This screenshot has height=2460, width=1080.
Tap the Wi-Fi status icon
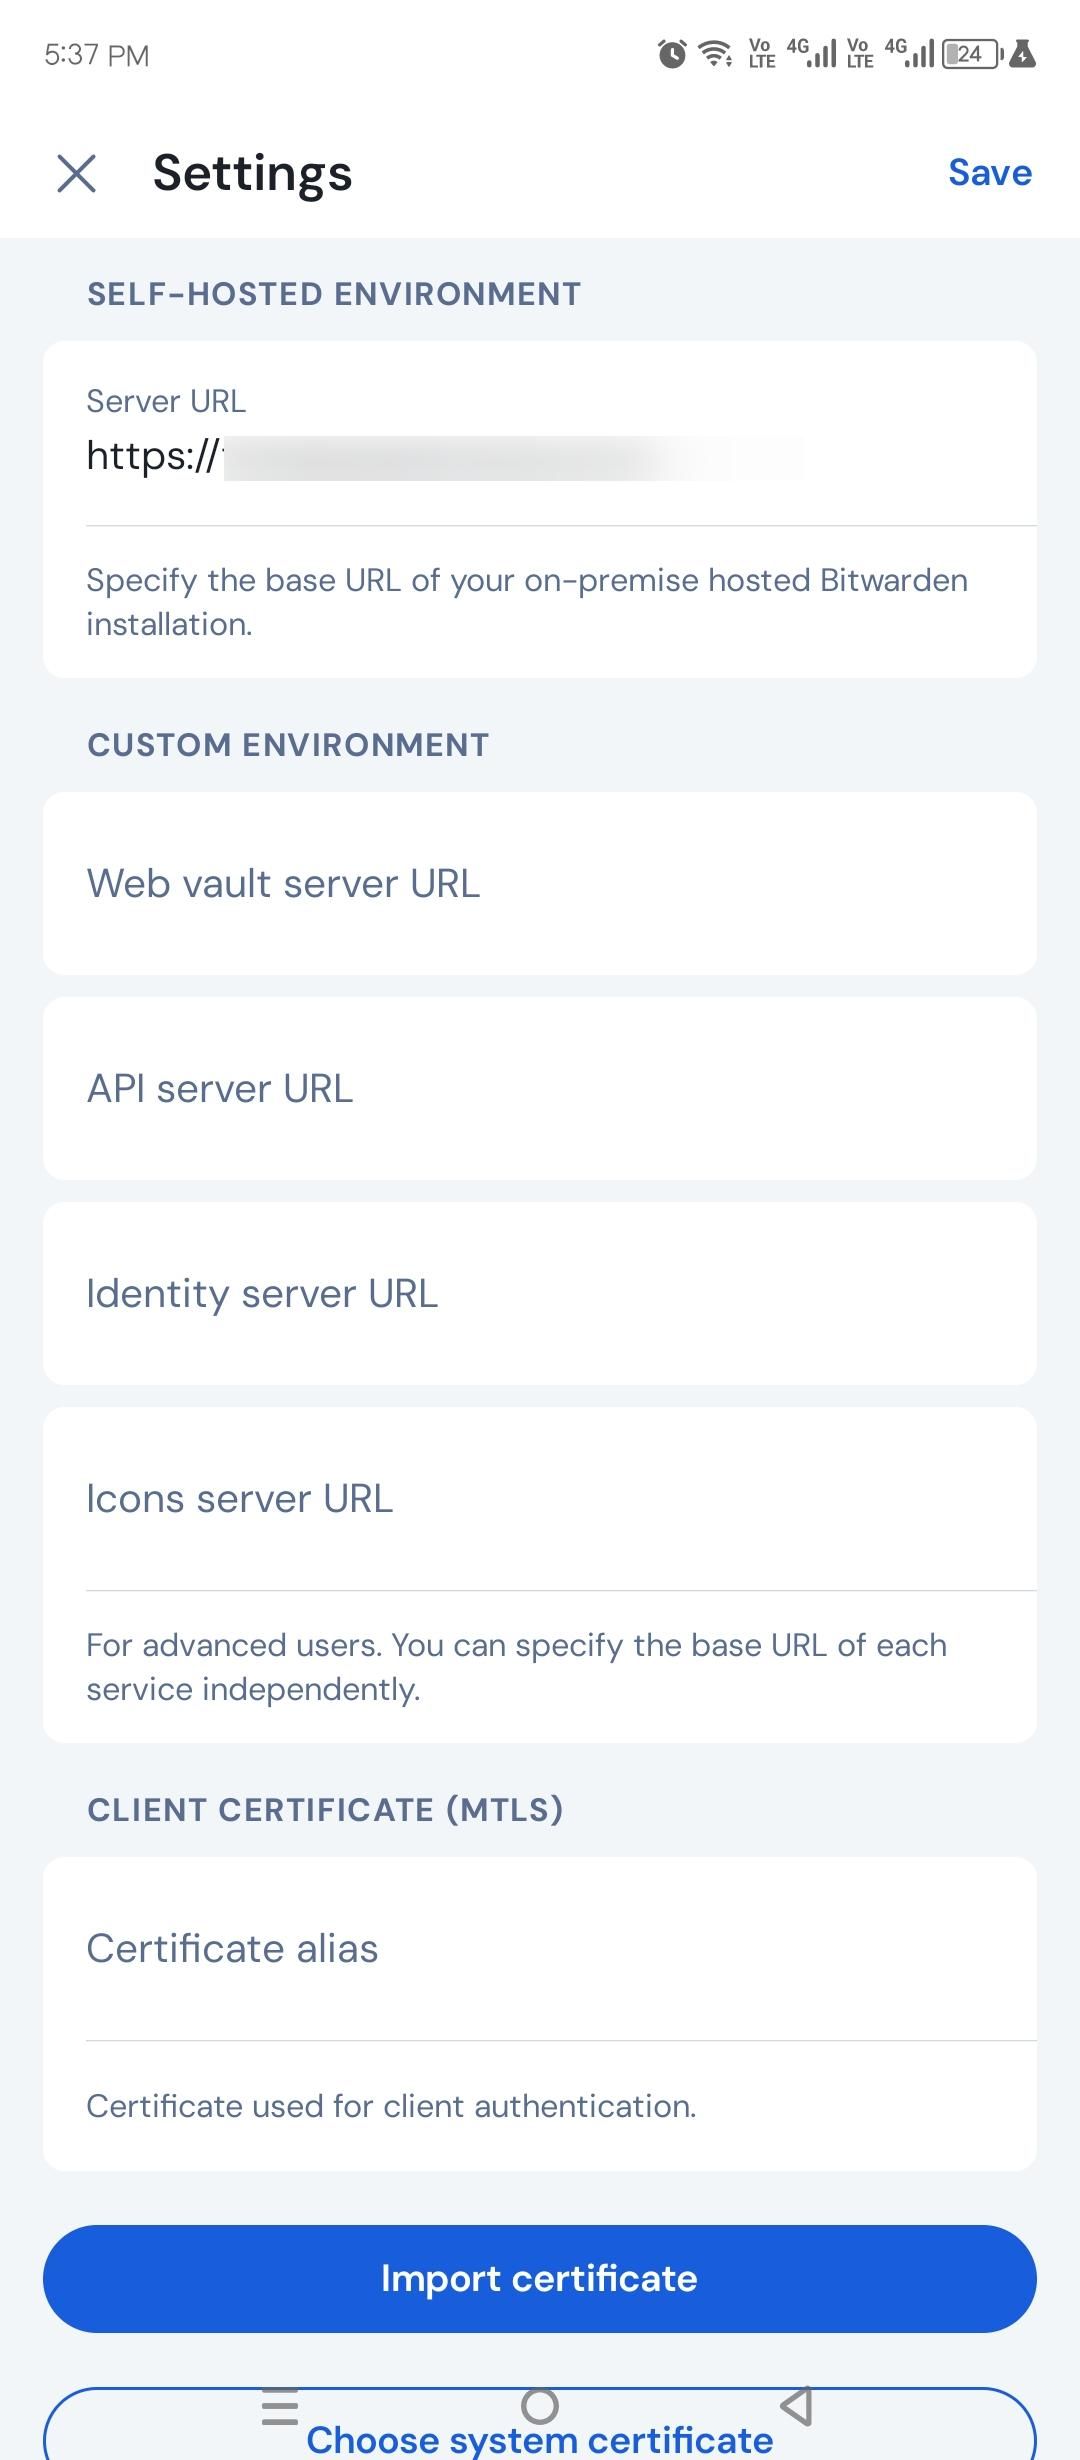[716, 54]
